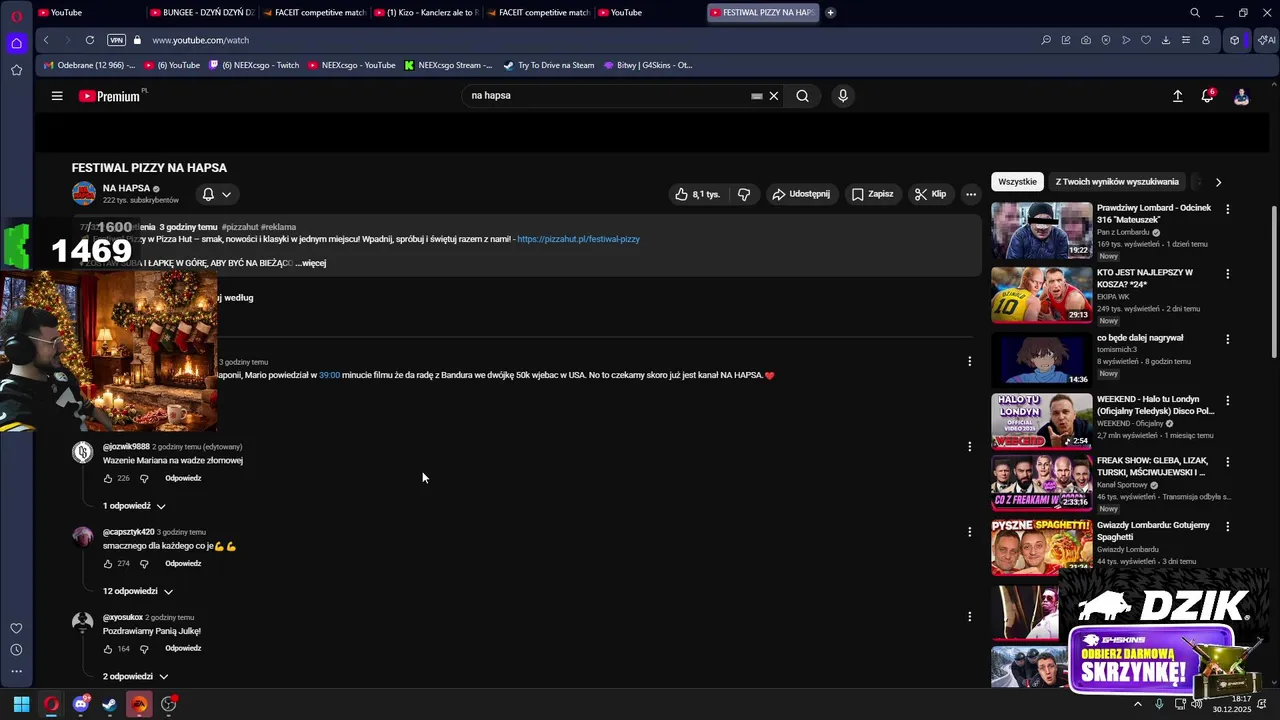Select the Wszystkie filter chip
Viewport: 1280px width, 720px height.
pos(1017,182)
